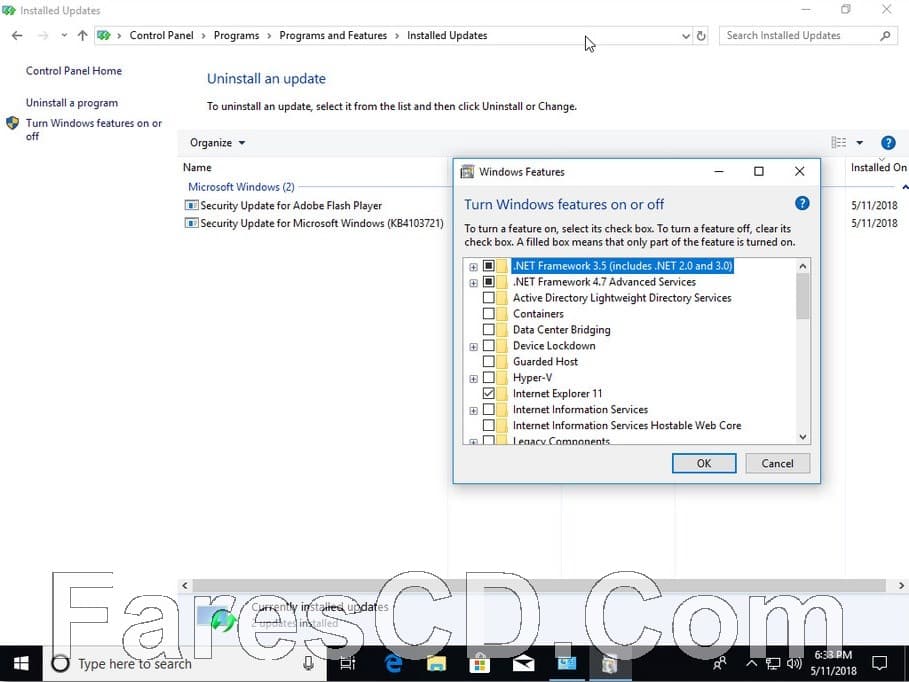
Task: Click the Control Panel icon in address bar
Action: click(104, 36)
